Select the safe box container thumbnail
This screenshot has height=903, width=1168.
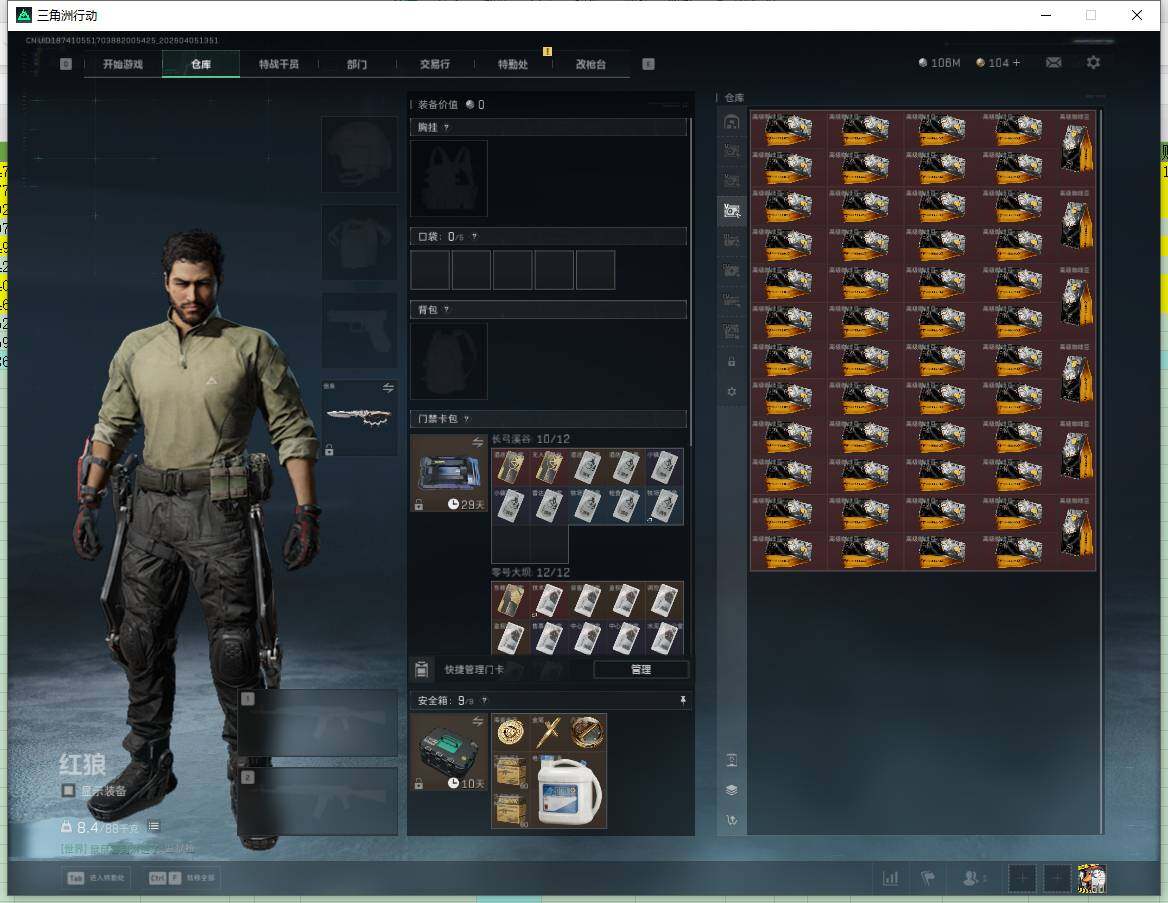(x=449, y=752)
